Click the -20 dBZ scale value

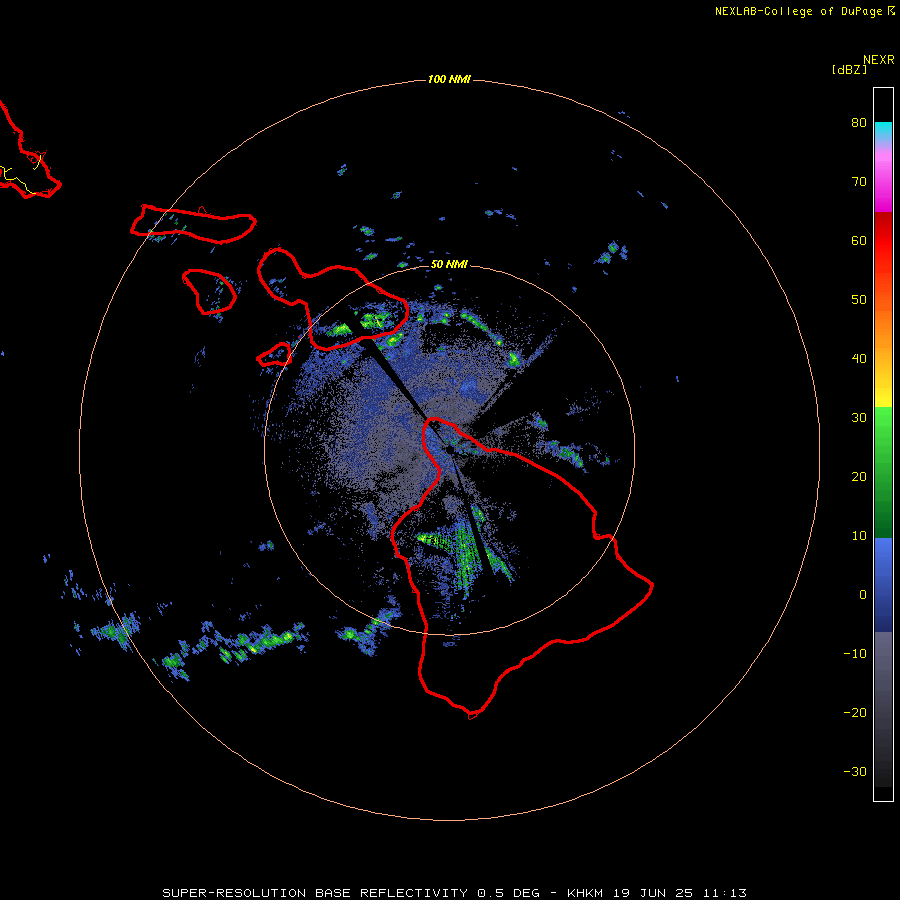855,713
